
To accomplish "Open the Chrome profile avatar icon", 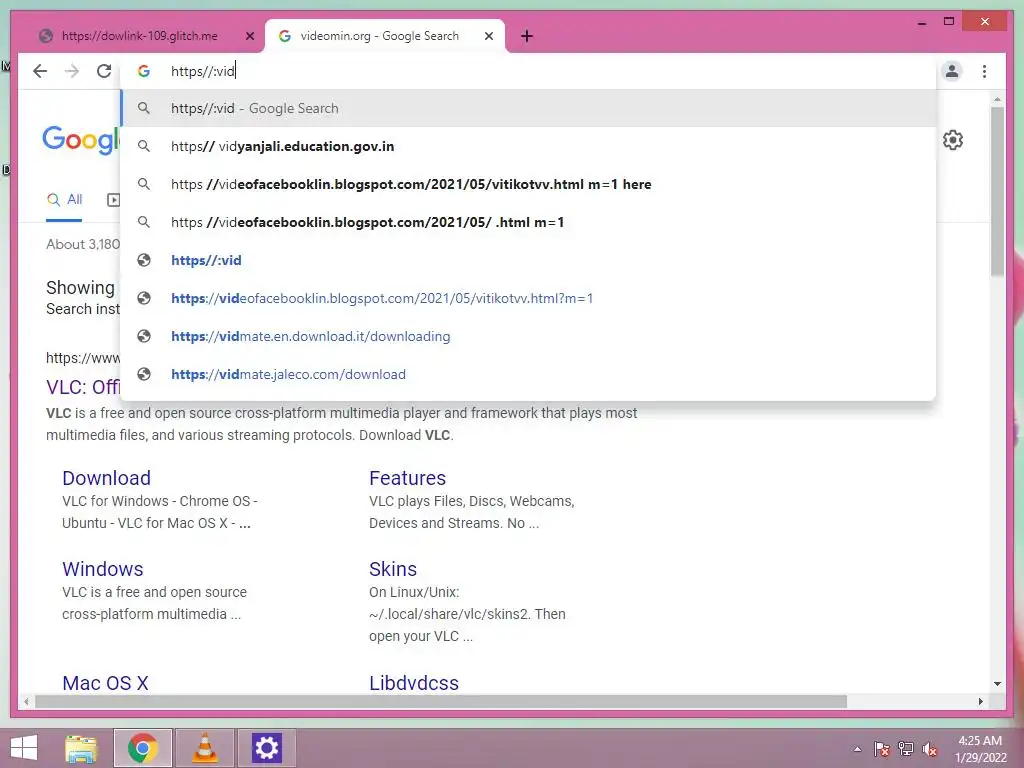I will click(952, 71).
